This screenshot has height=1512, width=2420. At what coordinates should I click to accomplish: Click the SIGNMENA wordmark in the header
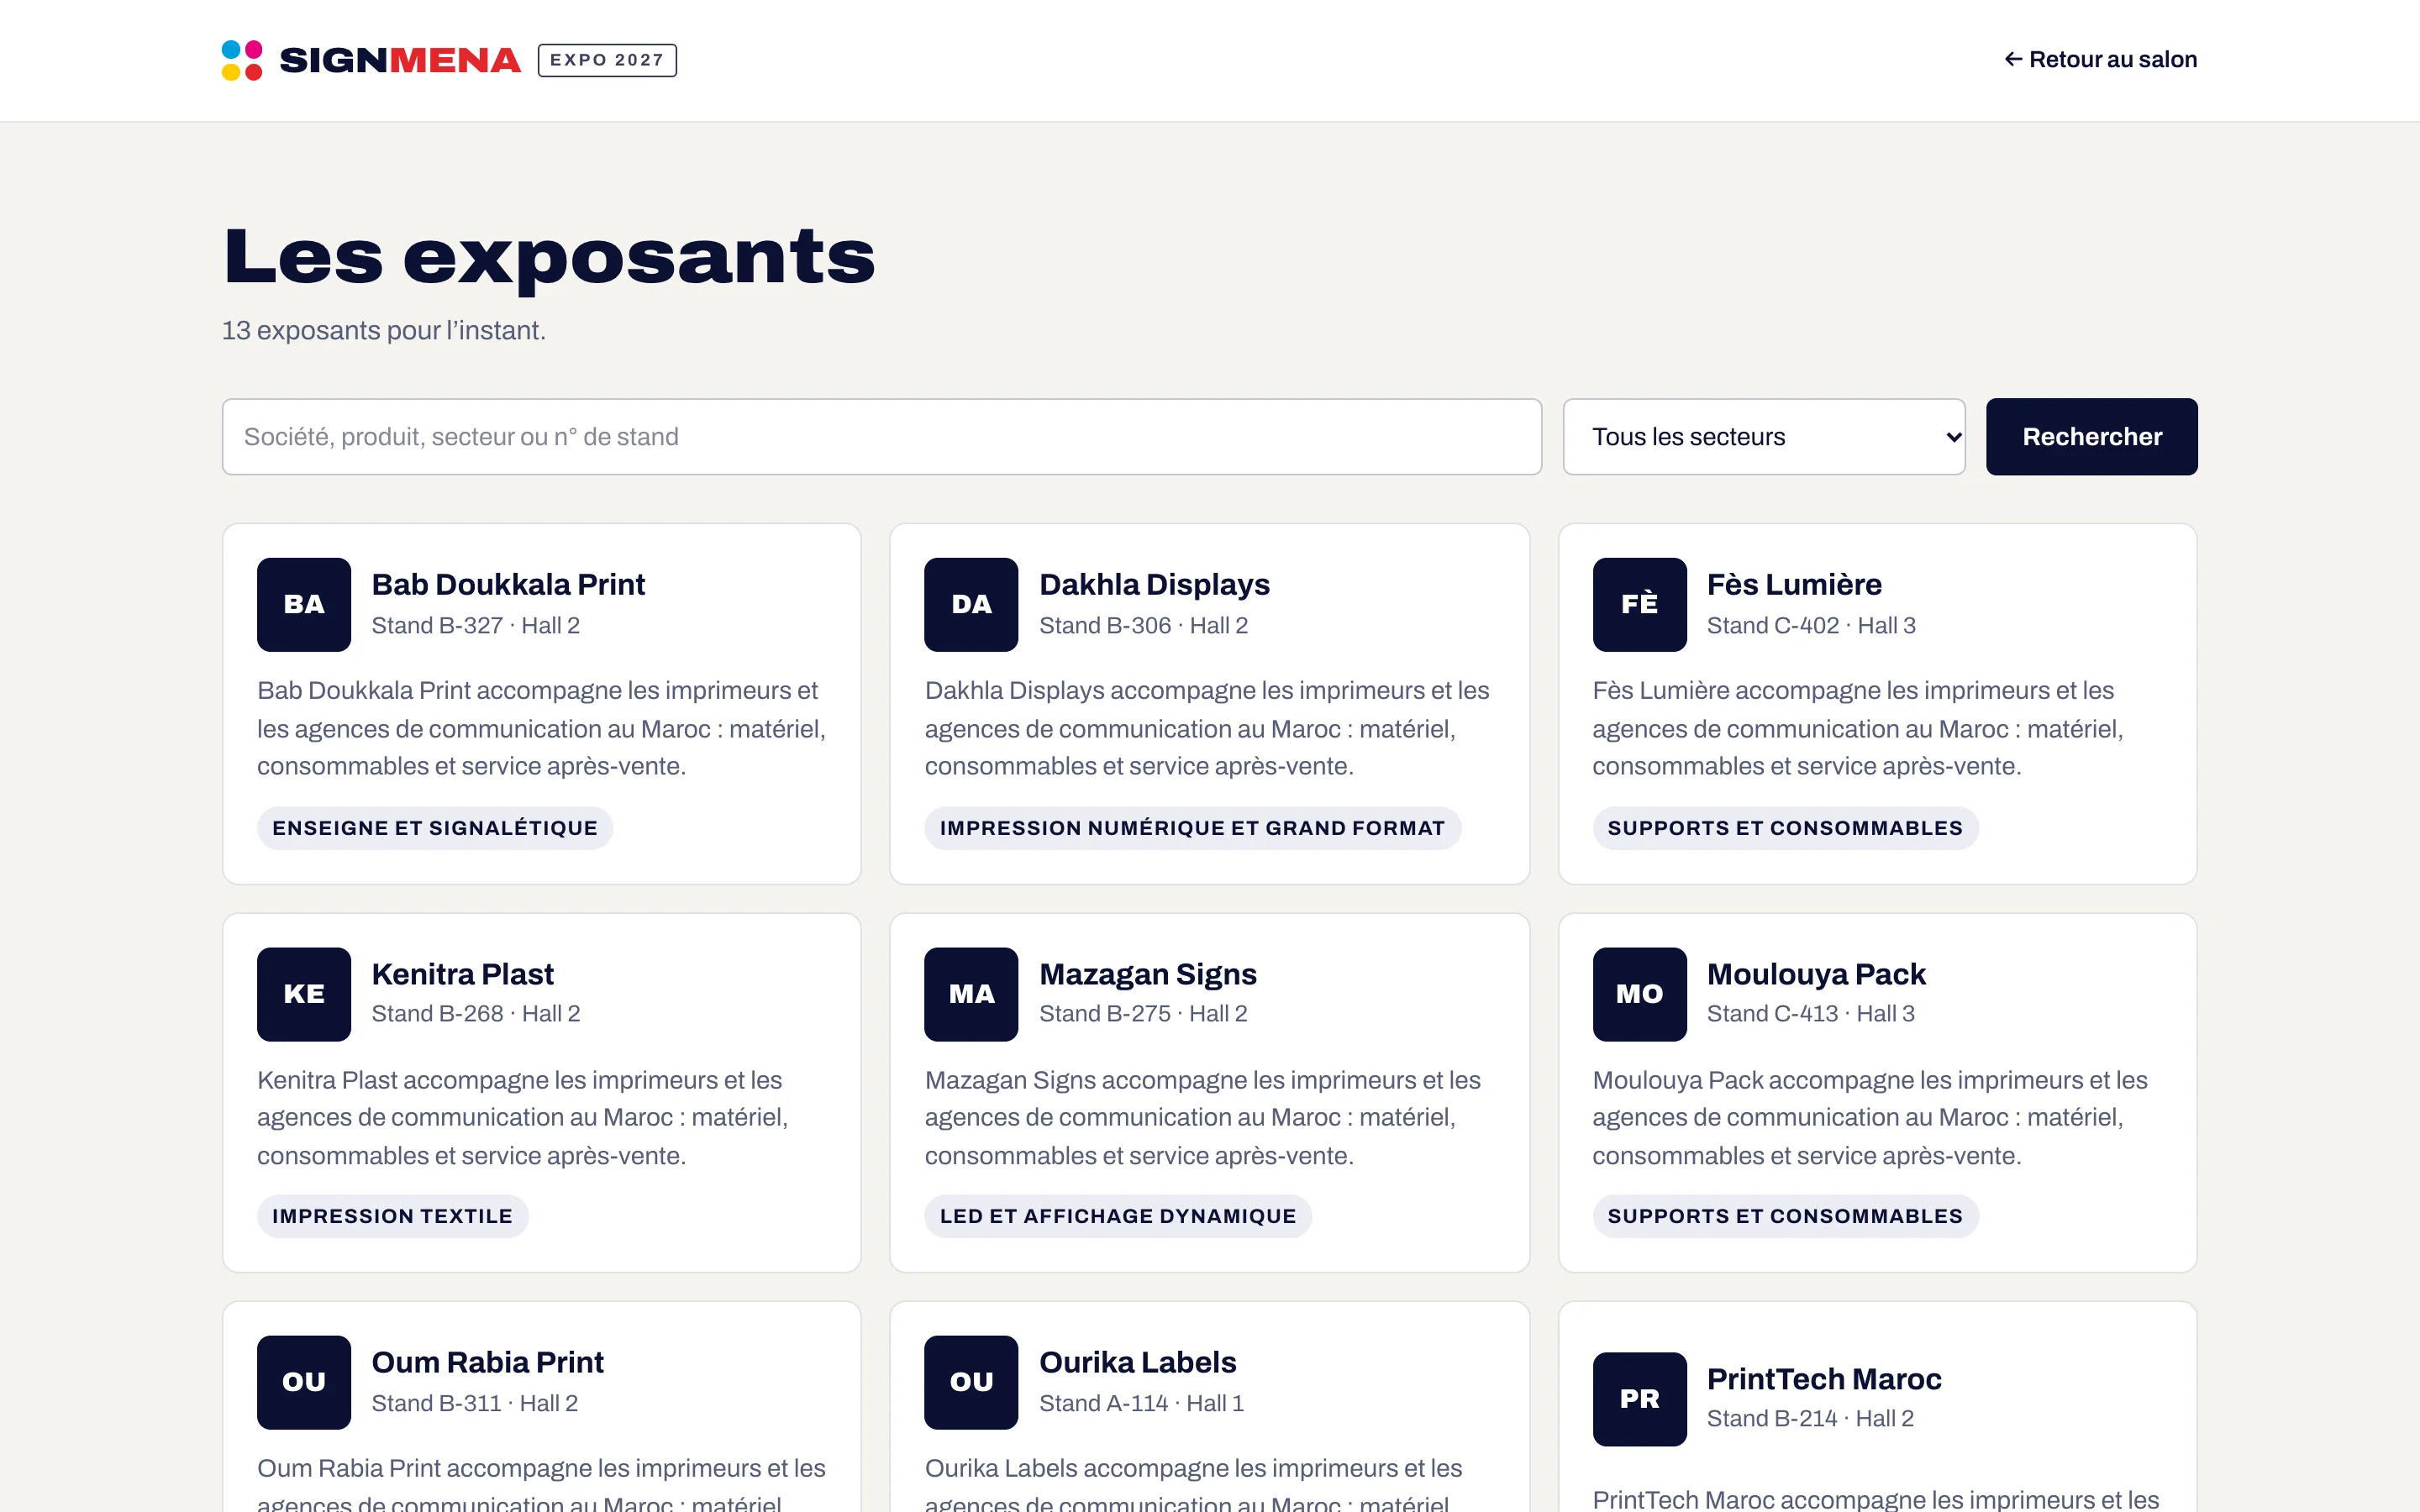[x=400, y=60]
